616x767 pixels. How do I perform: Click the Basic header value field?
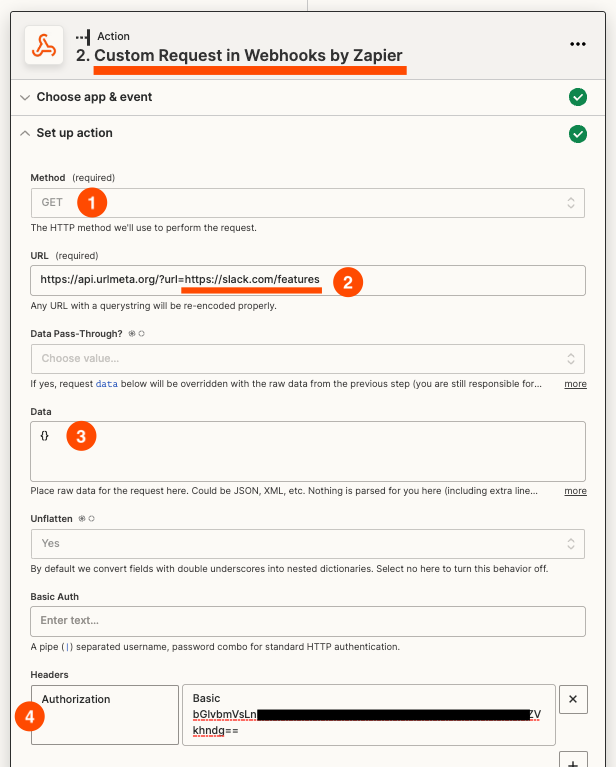369,715
